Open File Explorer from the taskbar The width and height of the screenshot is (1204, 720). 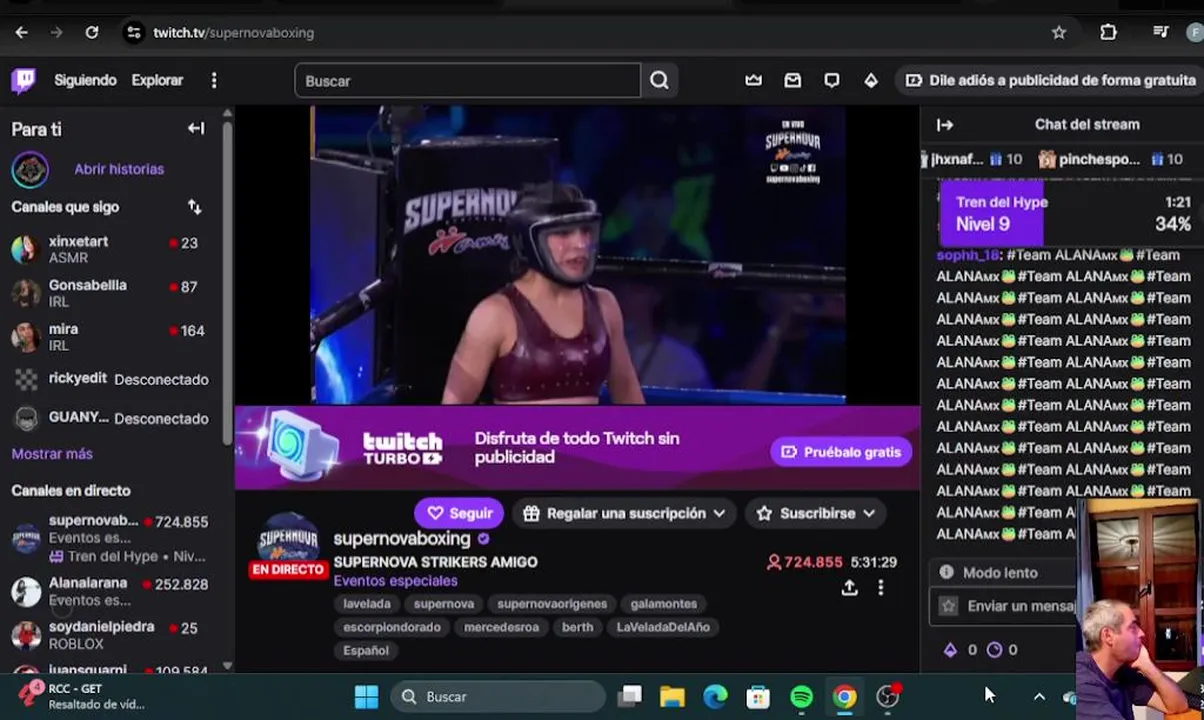[x=672, y=697]
